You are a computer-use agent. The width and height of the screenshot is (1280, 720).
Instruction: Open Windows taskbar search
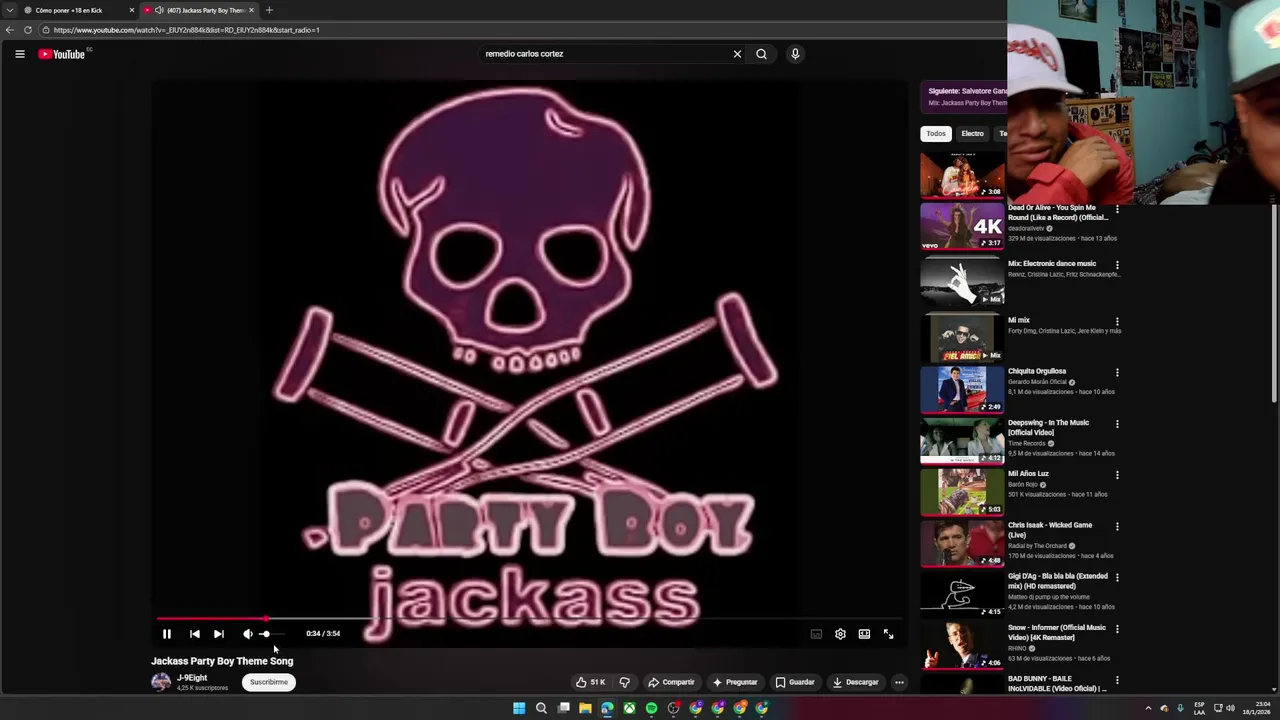coord(541,708)
